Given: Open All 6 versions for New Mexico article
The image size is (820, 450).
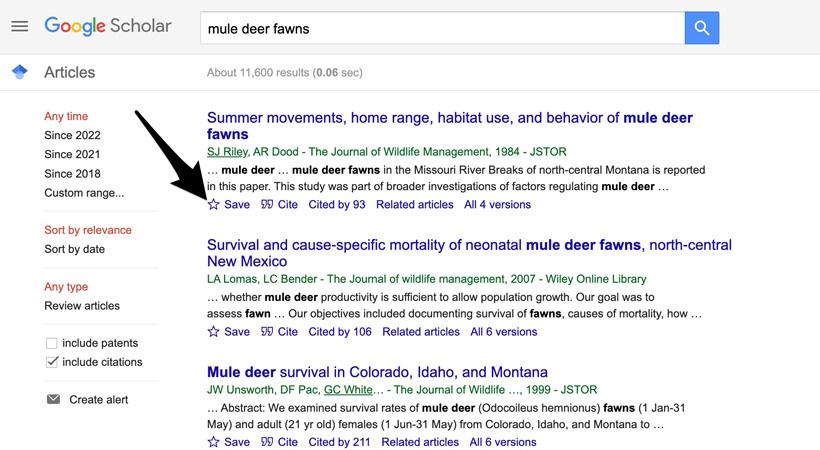Looking at the screenshot, I should (504, 331).
